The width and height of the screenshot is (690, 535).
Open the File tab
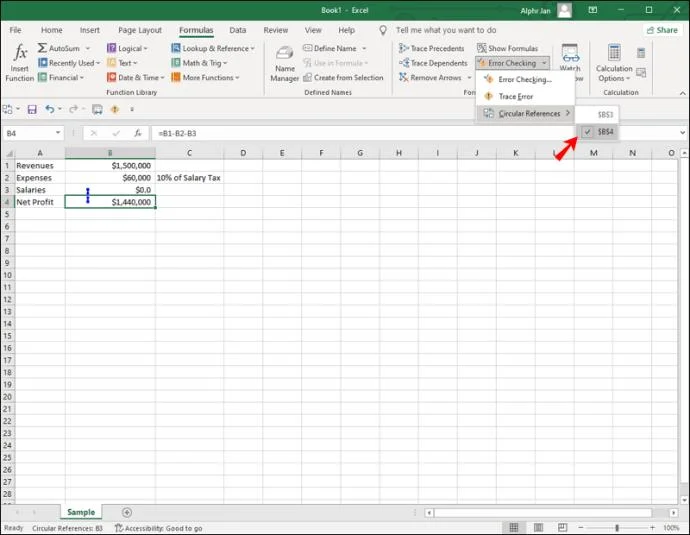click(x=15, y=30)
